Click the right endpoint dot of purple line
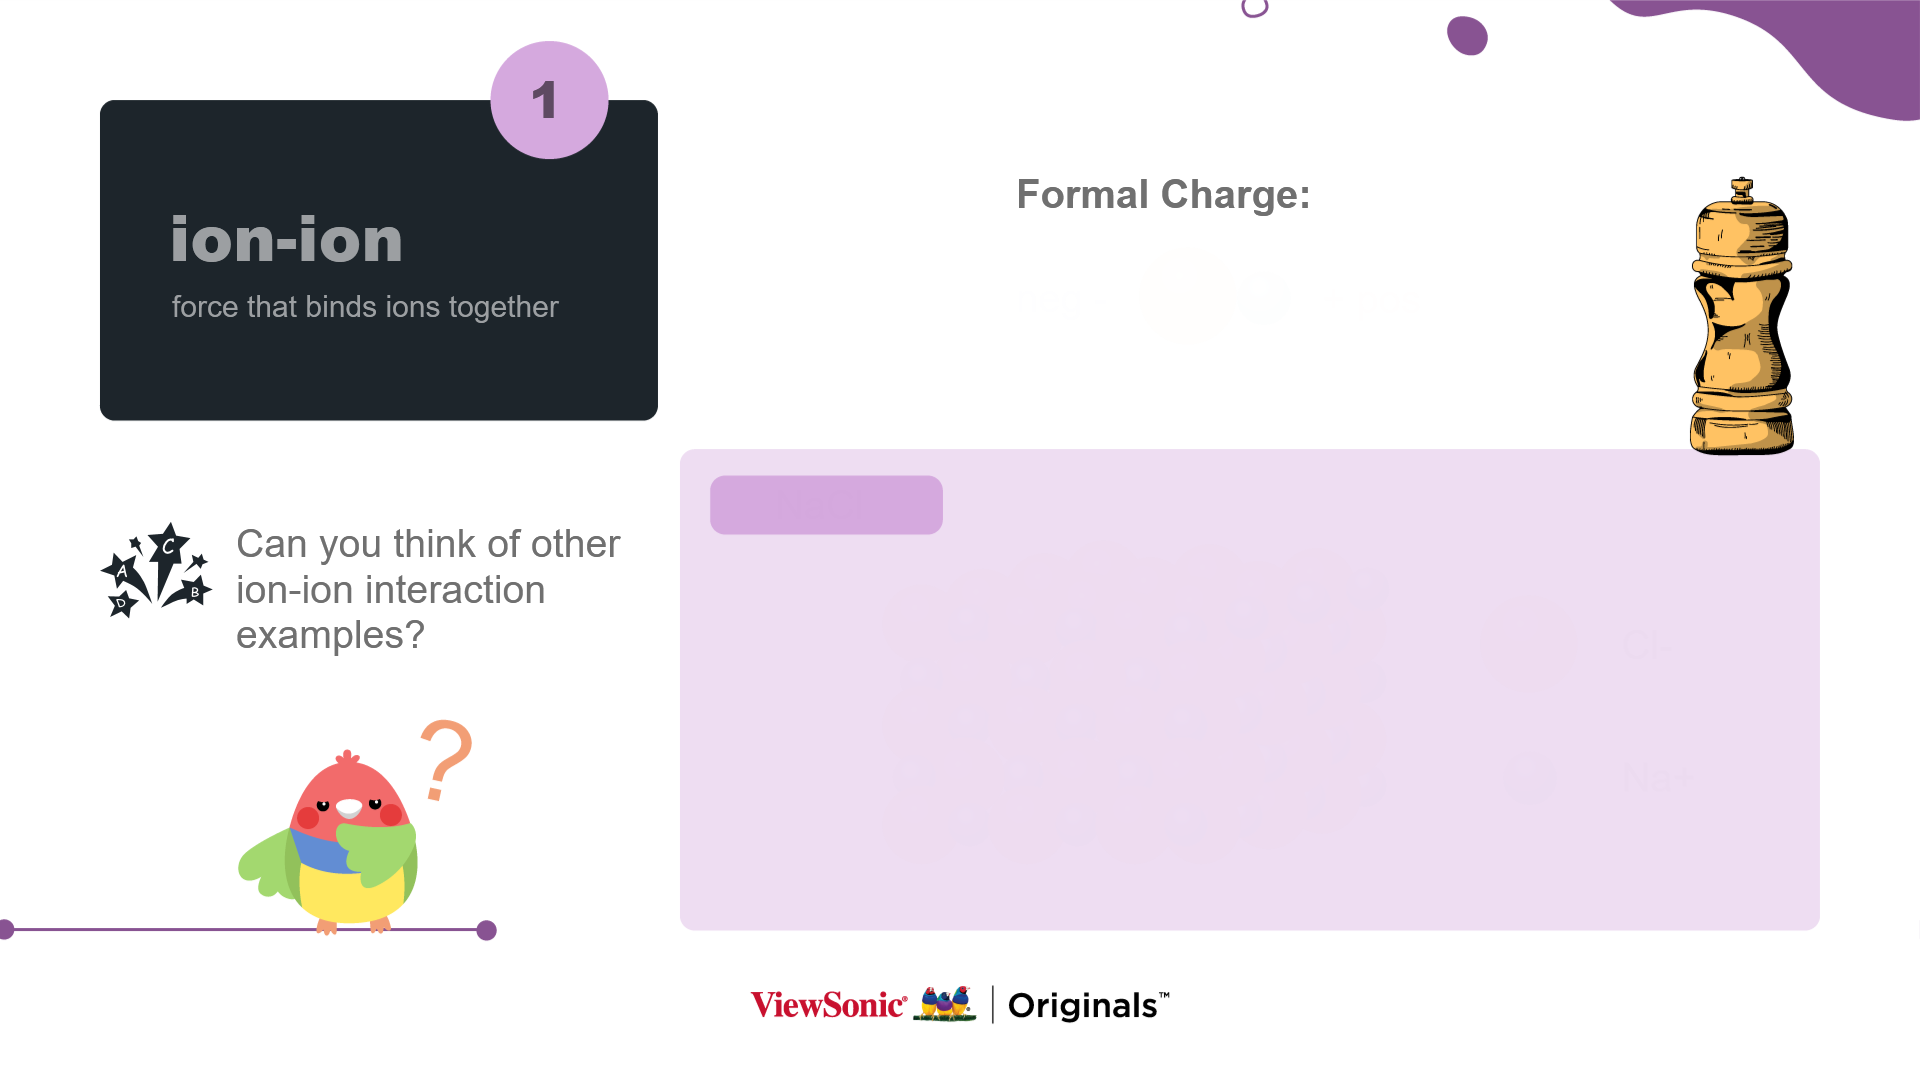 pyautogui.click(x=487, y=931)
